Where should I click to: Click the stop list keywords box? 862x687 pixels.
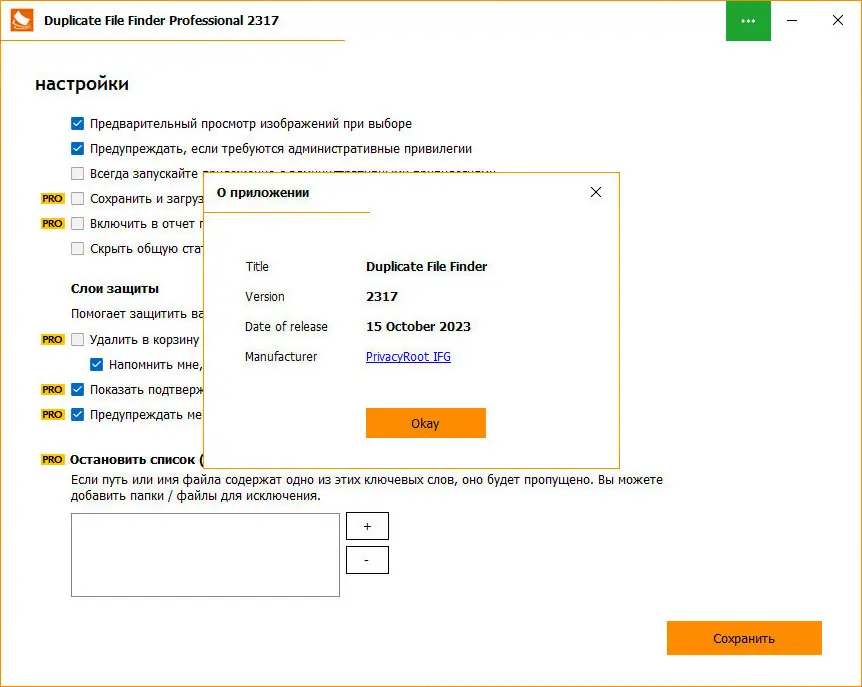205,555
